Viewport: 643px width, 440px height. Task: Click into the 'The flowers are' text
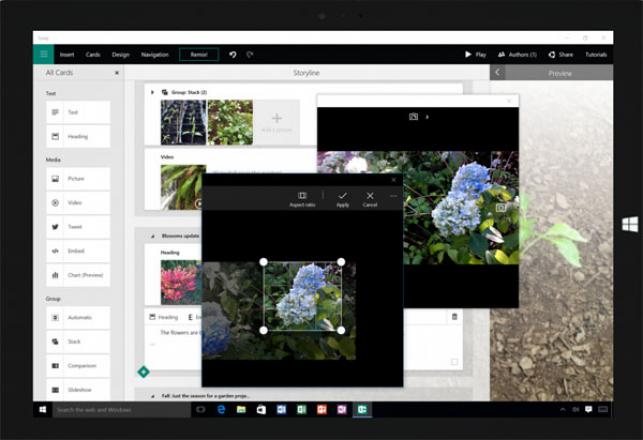pos(179,333)
